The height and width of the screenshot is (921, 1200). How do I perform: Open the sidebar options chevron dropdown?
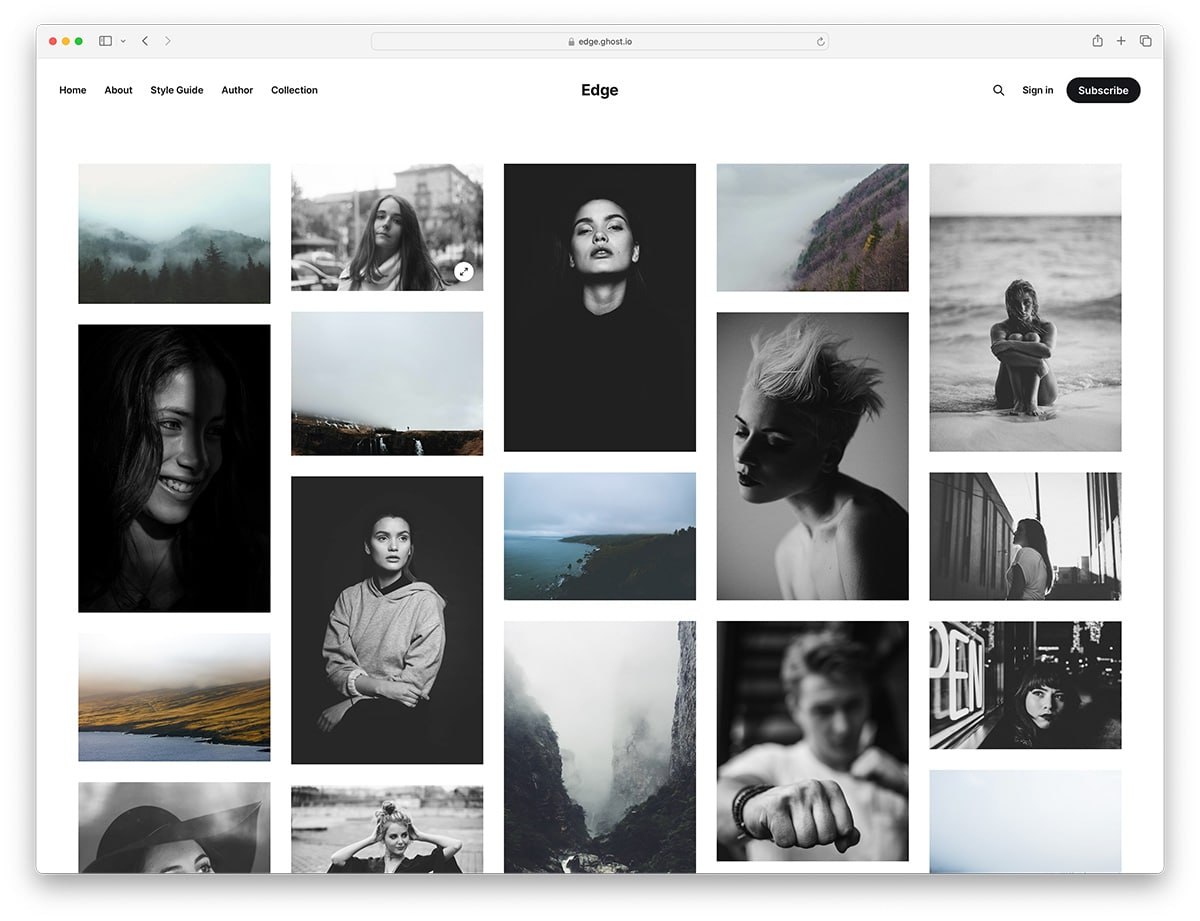pos(123,41)
